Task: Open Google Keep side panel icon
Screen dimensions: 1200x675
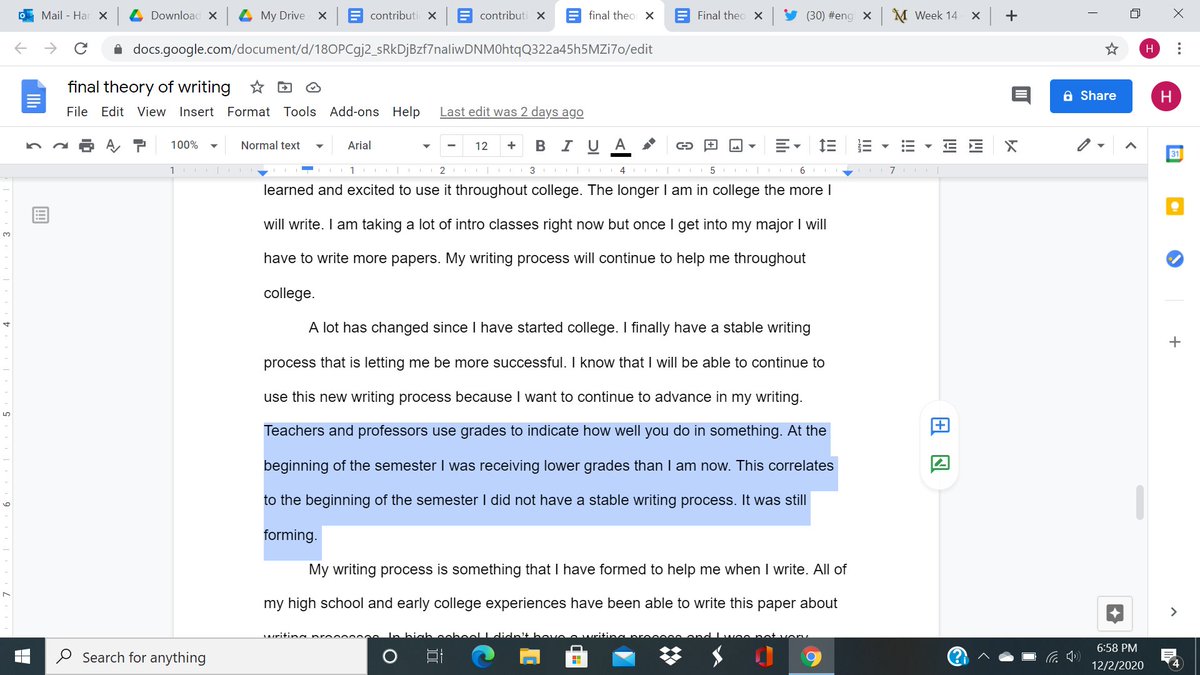Action: 1175,207
